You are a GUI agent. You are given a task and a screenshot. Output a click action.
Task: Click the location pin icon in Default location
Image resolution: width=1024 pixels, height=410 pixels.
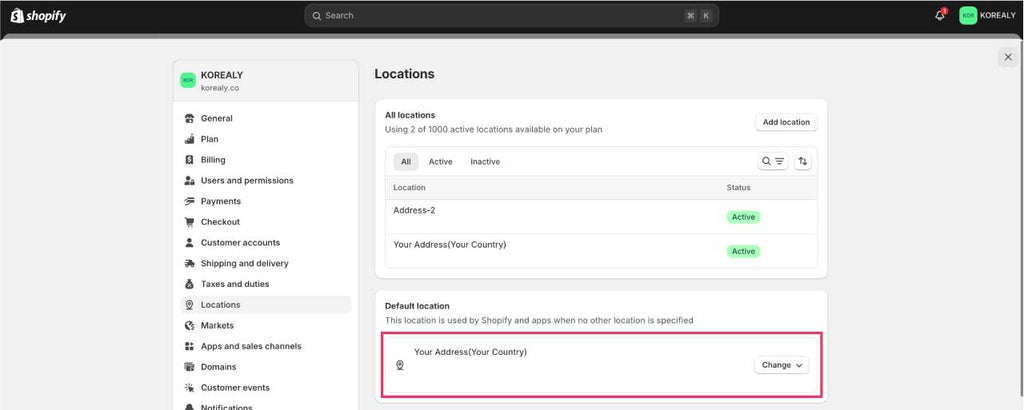click(400, 365)
